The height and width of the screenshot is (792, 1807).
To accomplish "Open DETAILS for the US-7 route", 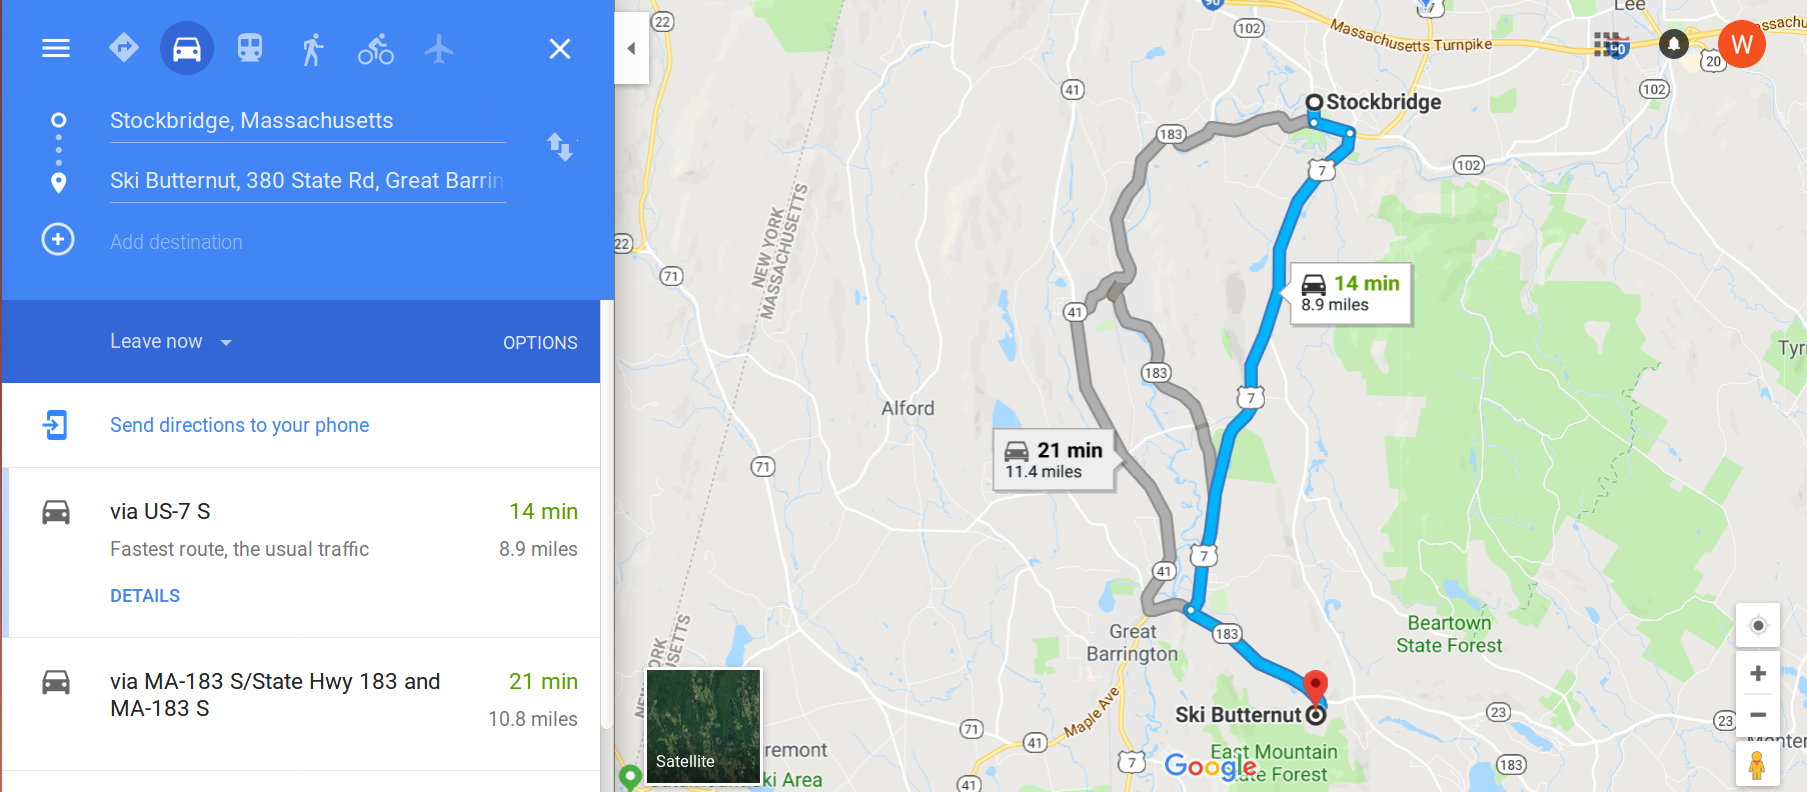I will 145,596.
